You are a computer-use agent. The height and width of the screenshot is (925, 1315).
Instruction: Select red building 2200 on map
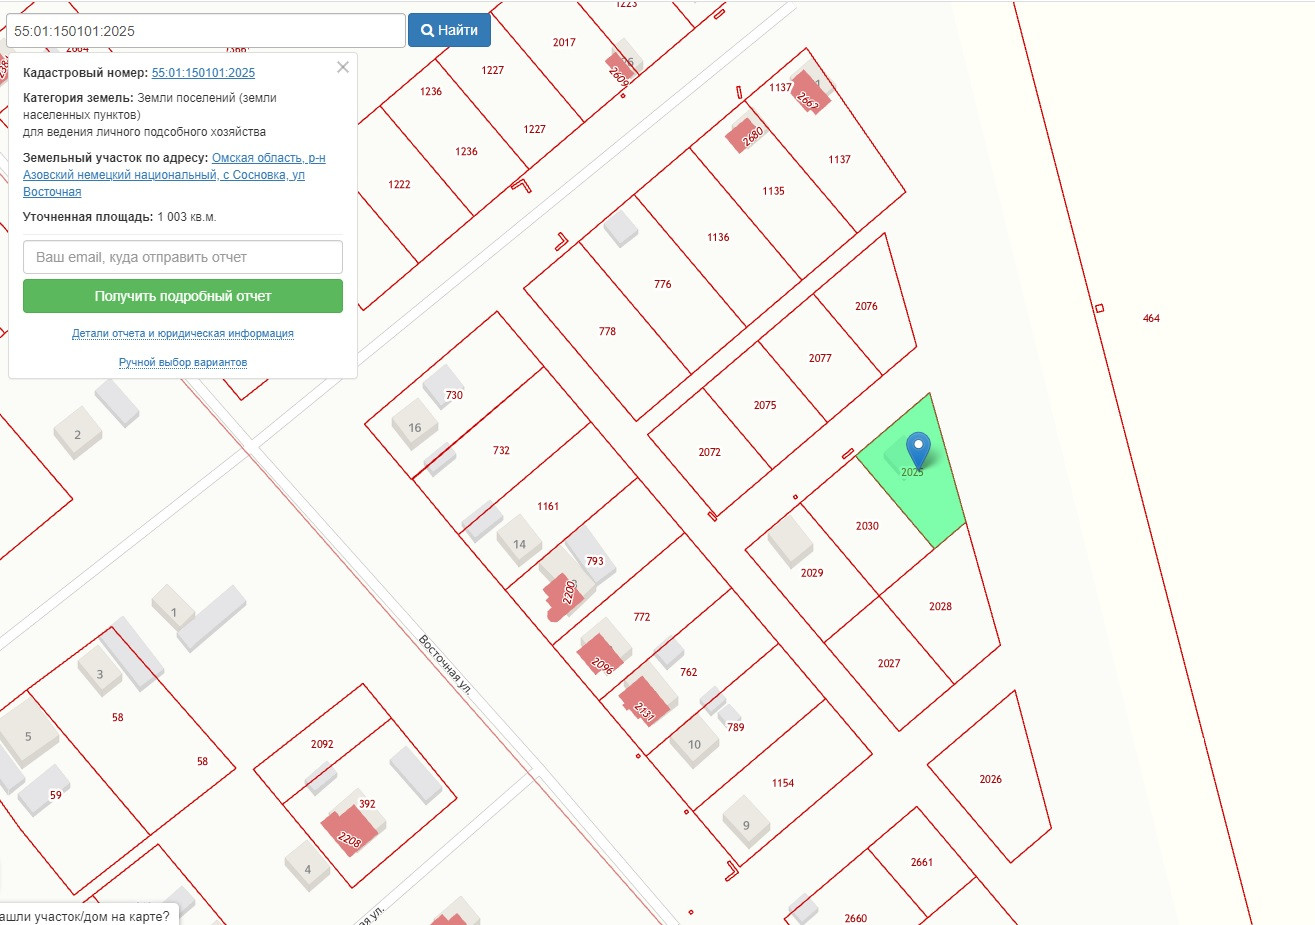tap(565, 593)
